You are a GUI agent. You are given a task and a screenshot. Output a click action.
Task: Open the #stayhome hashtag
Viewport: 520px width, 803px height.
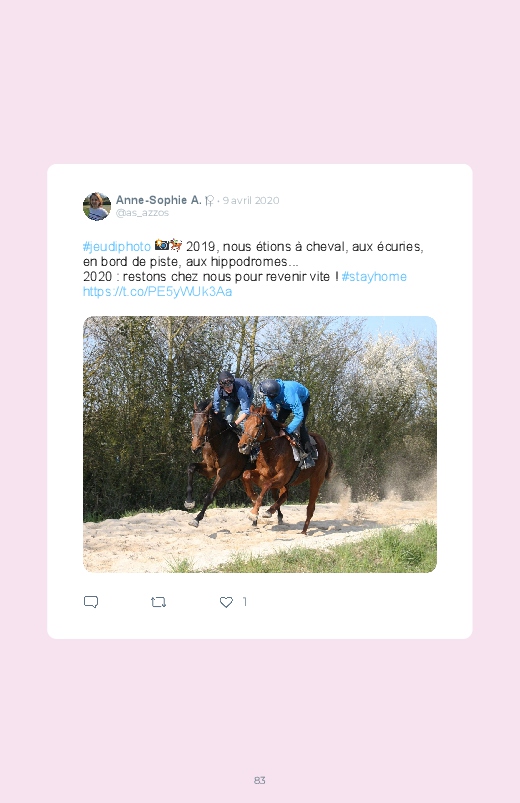pos(374,277)
